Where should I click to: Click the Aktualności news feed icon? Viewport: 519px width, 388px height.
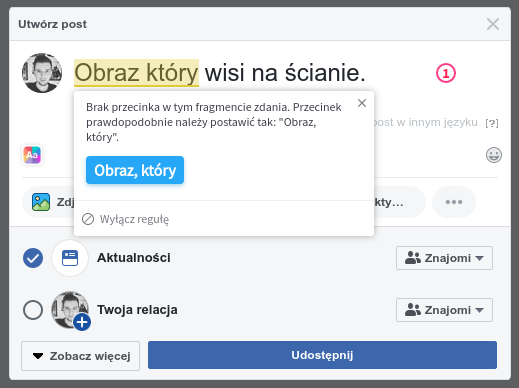[x=70, y=258]
